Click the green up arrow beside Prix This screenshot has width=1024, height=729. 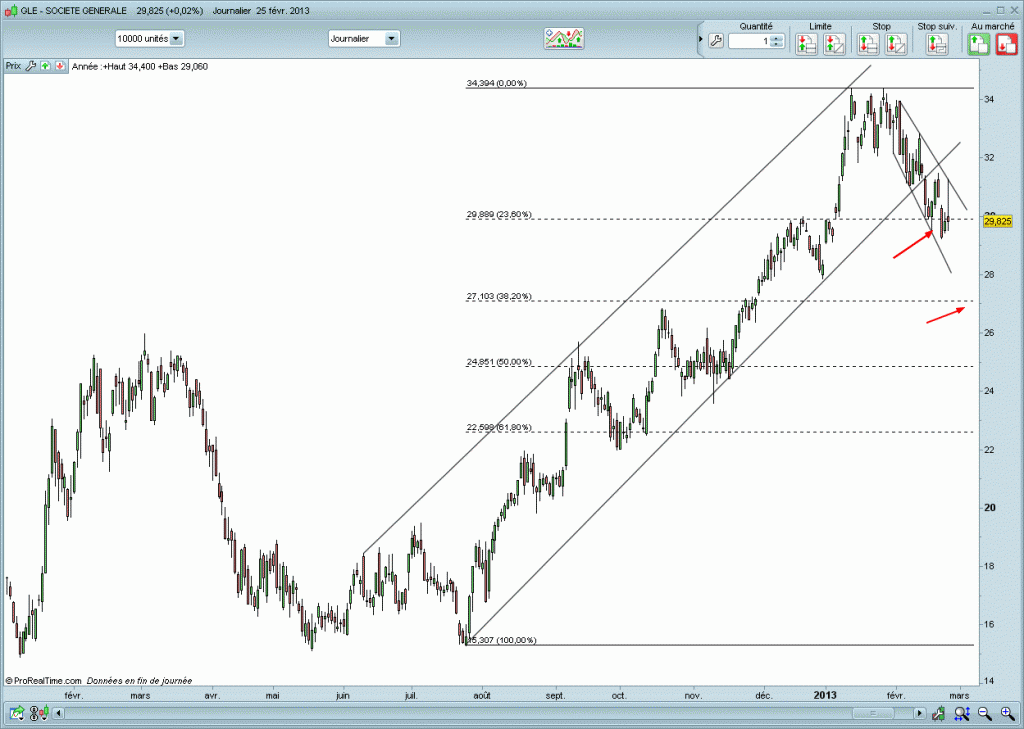coord(45,66)
